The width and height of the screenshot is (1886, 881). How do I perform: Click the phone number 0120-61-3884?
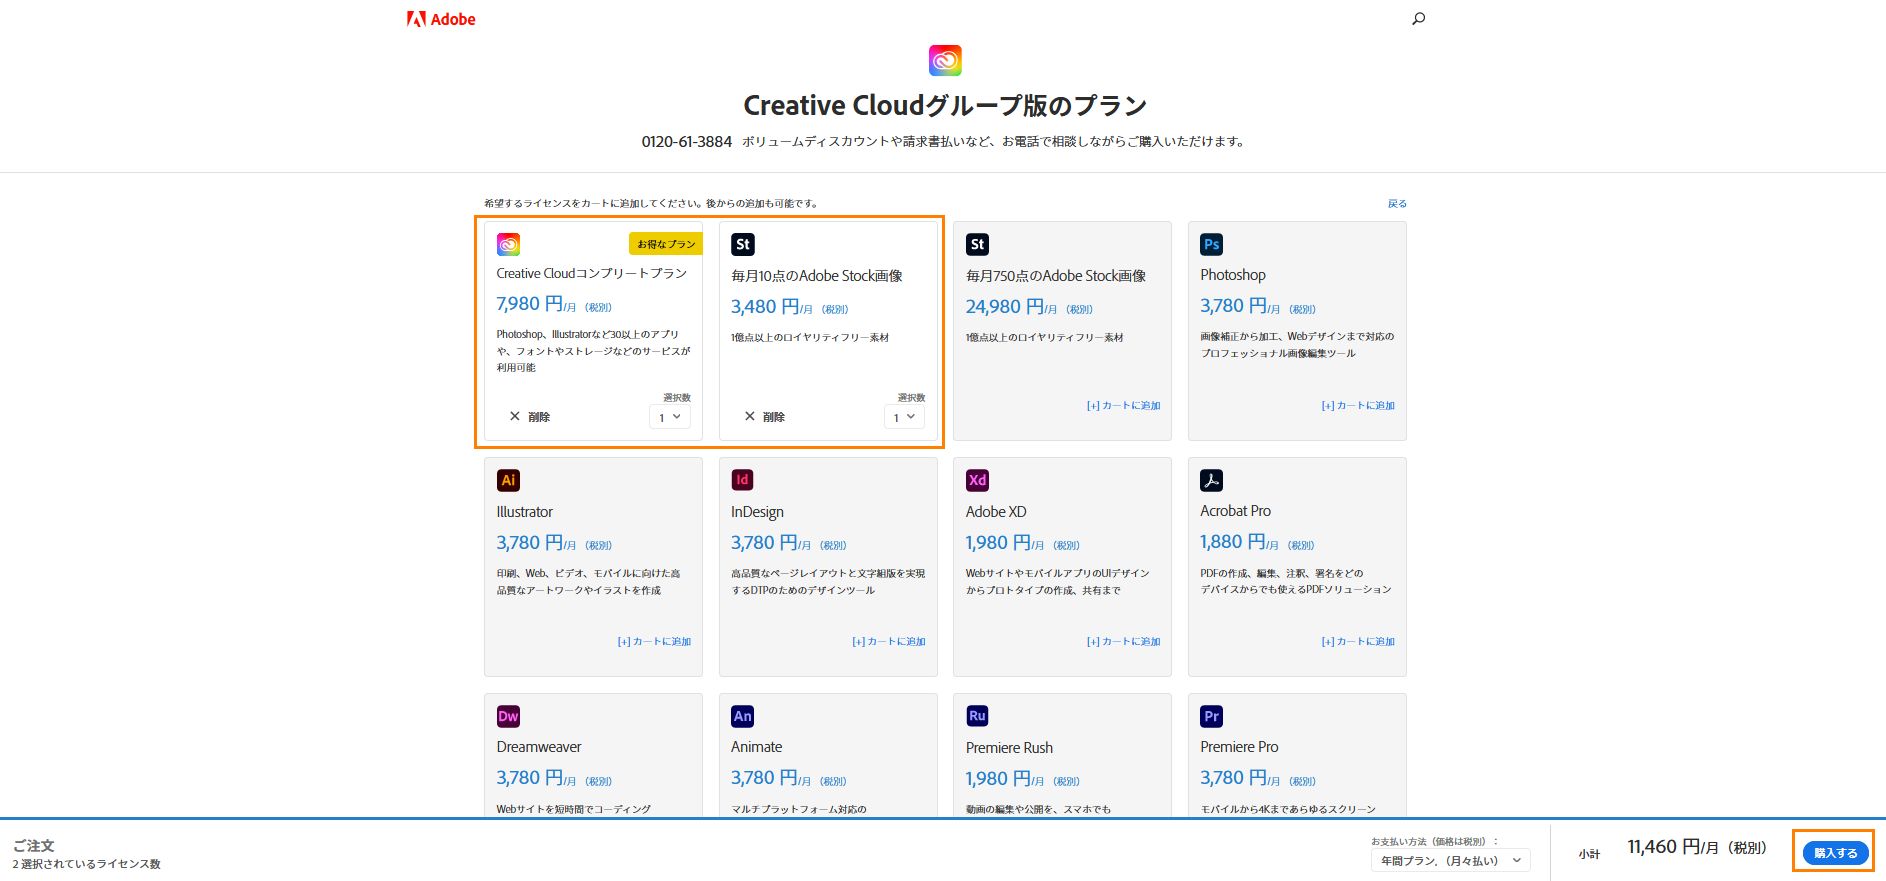[x=687, y=142]
